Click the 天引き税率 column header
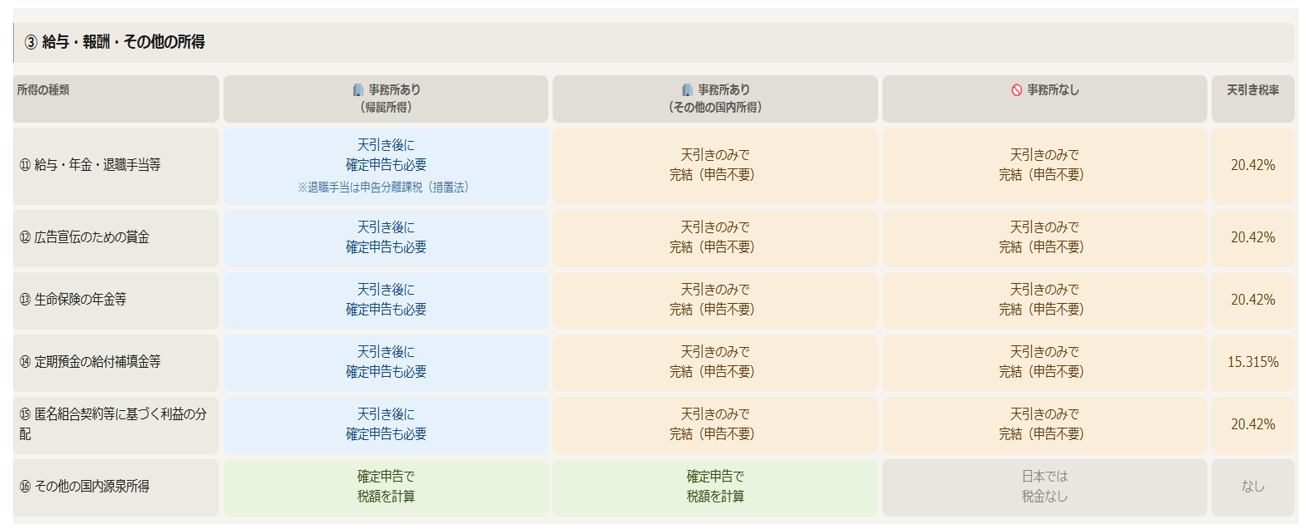The width and height of the screenshot is (1306, 531). click(x=1252, y=90)
